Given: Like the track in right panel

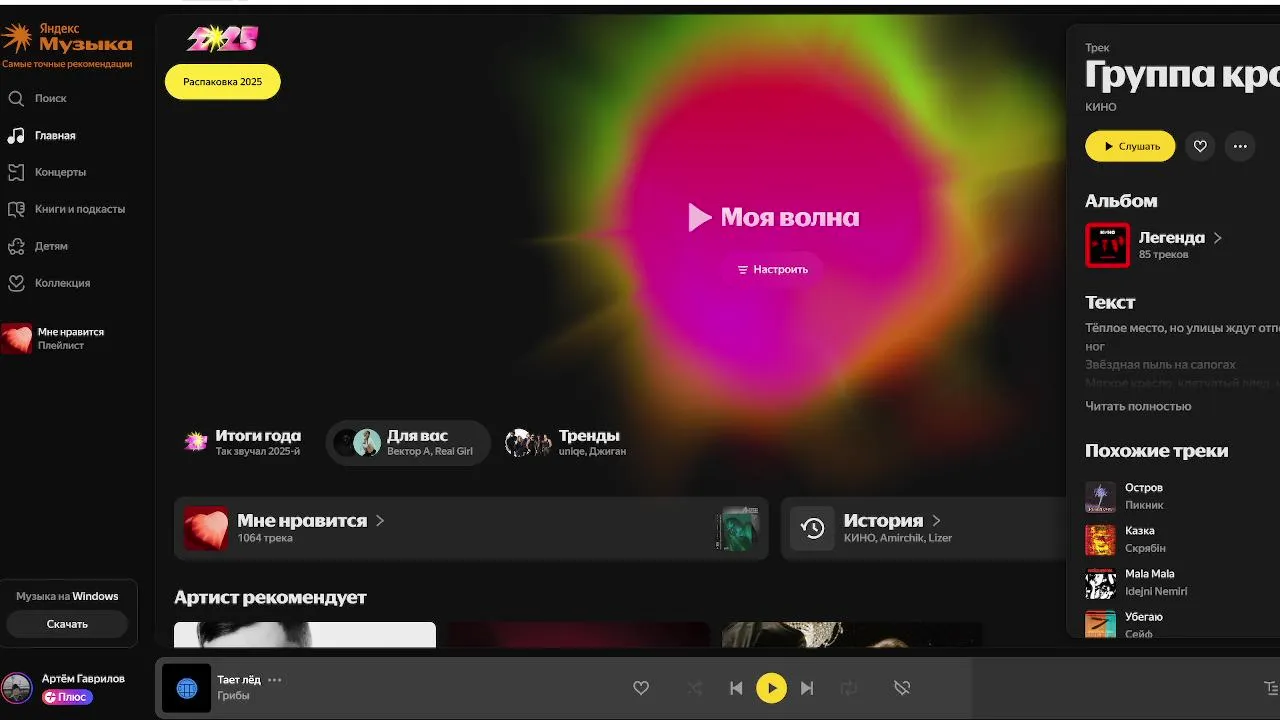Looking at the screenshot, I should (1200, 146).
